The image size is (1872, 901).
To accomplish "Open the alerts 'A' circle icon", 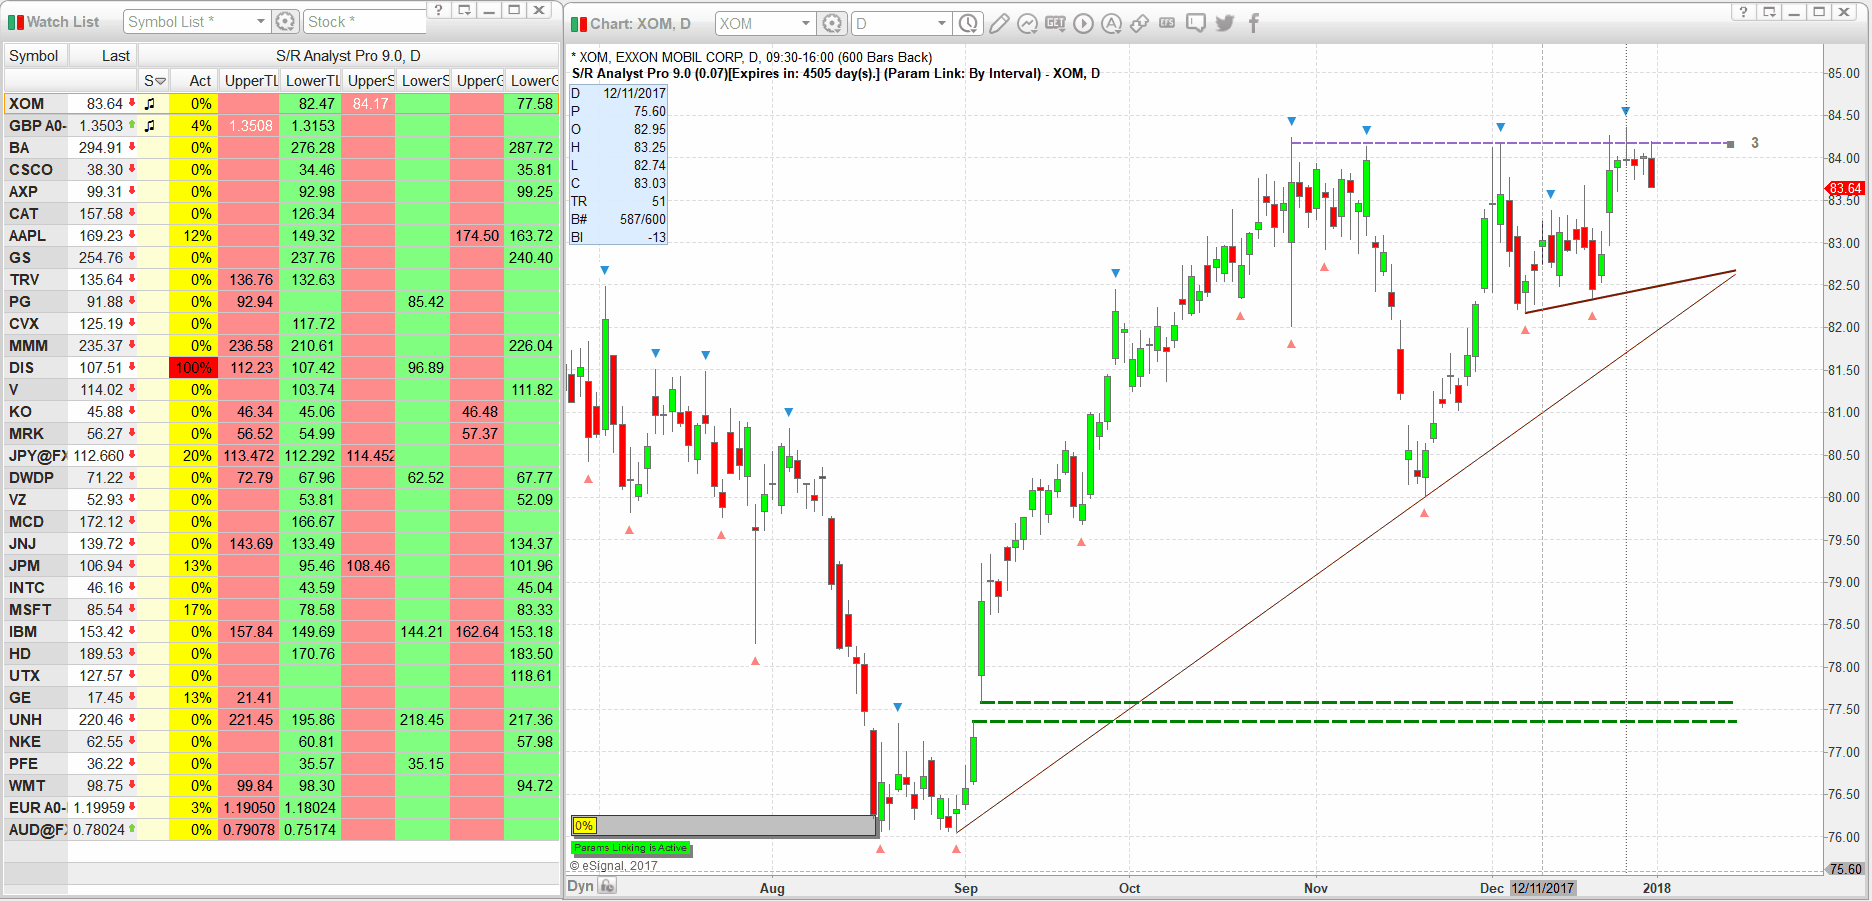I will click(1111, 23).
